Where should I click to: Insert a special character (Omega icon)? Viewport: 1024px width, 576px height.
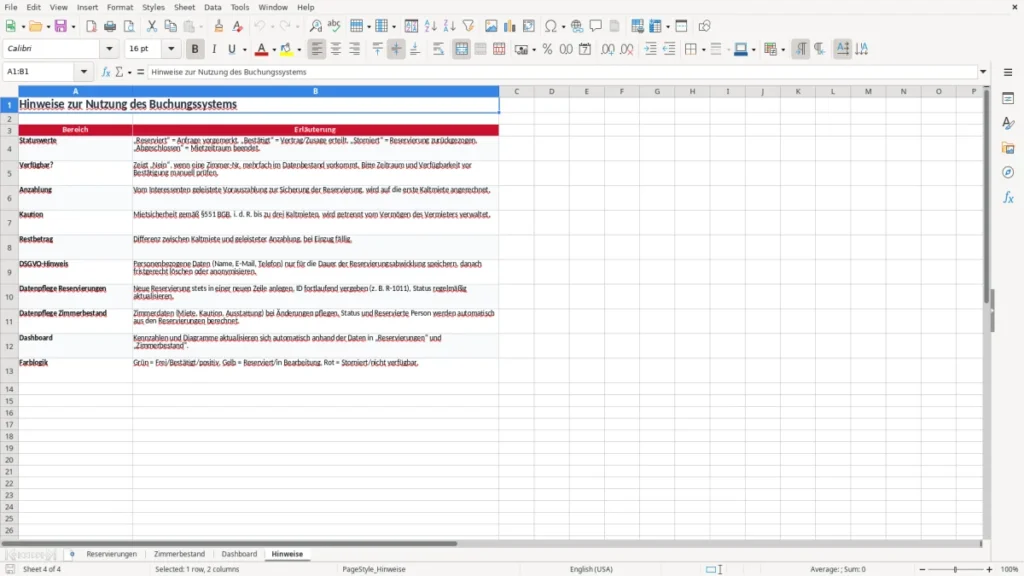point(551,26)
